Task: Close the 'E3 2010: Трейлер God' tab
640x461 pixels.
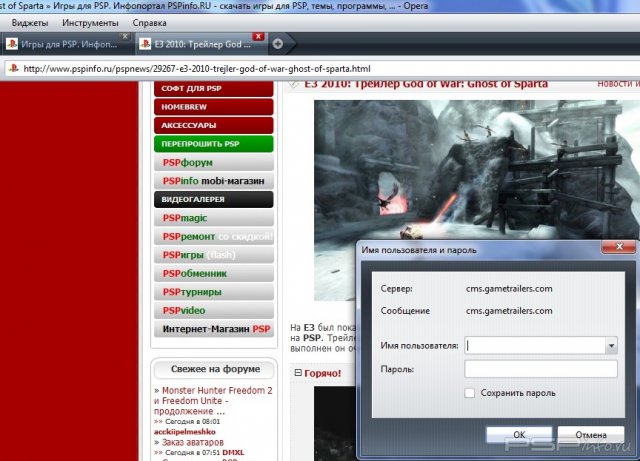Action: point(258,37)
